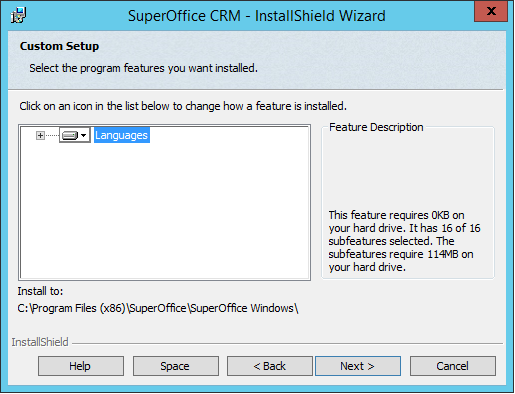Viewport: 515px width, 394px height.
Task: Click the install path C:\Program Files (x86) text
Action: pyautogui.click(x=158, y=308)
